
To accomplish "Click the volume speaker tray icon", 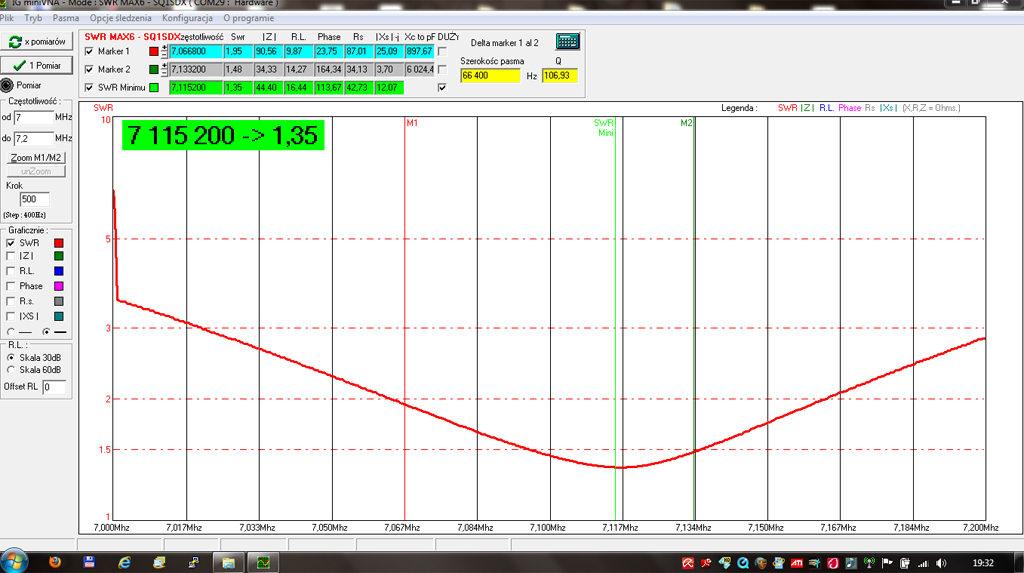I will (941, 563).
